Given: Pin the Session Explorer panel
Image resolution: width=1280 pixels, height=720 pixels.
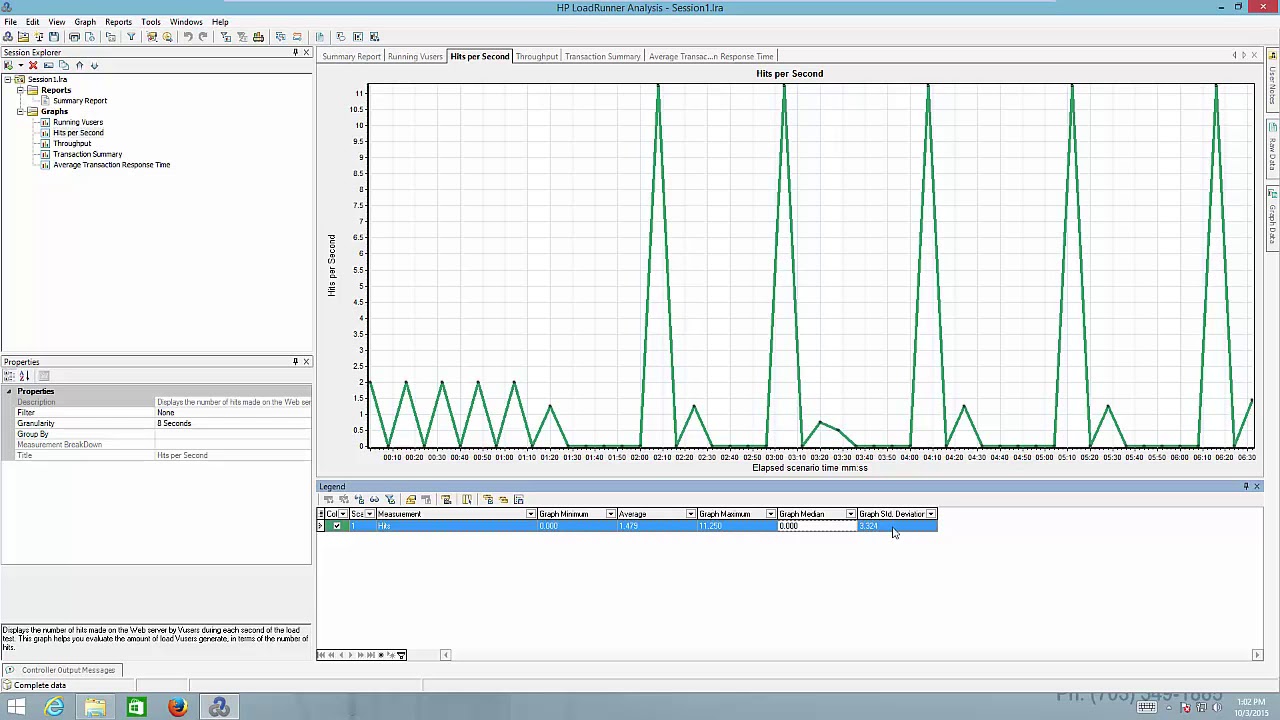Looking at the screenshot, I should pyautogui.click(x=295, y=52).
